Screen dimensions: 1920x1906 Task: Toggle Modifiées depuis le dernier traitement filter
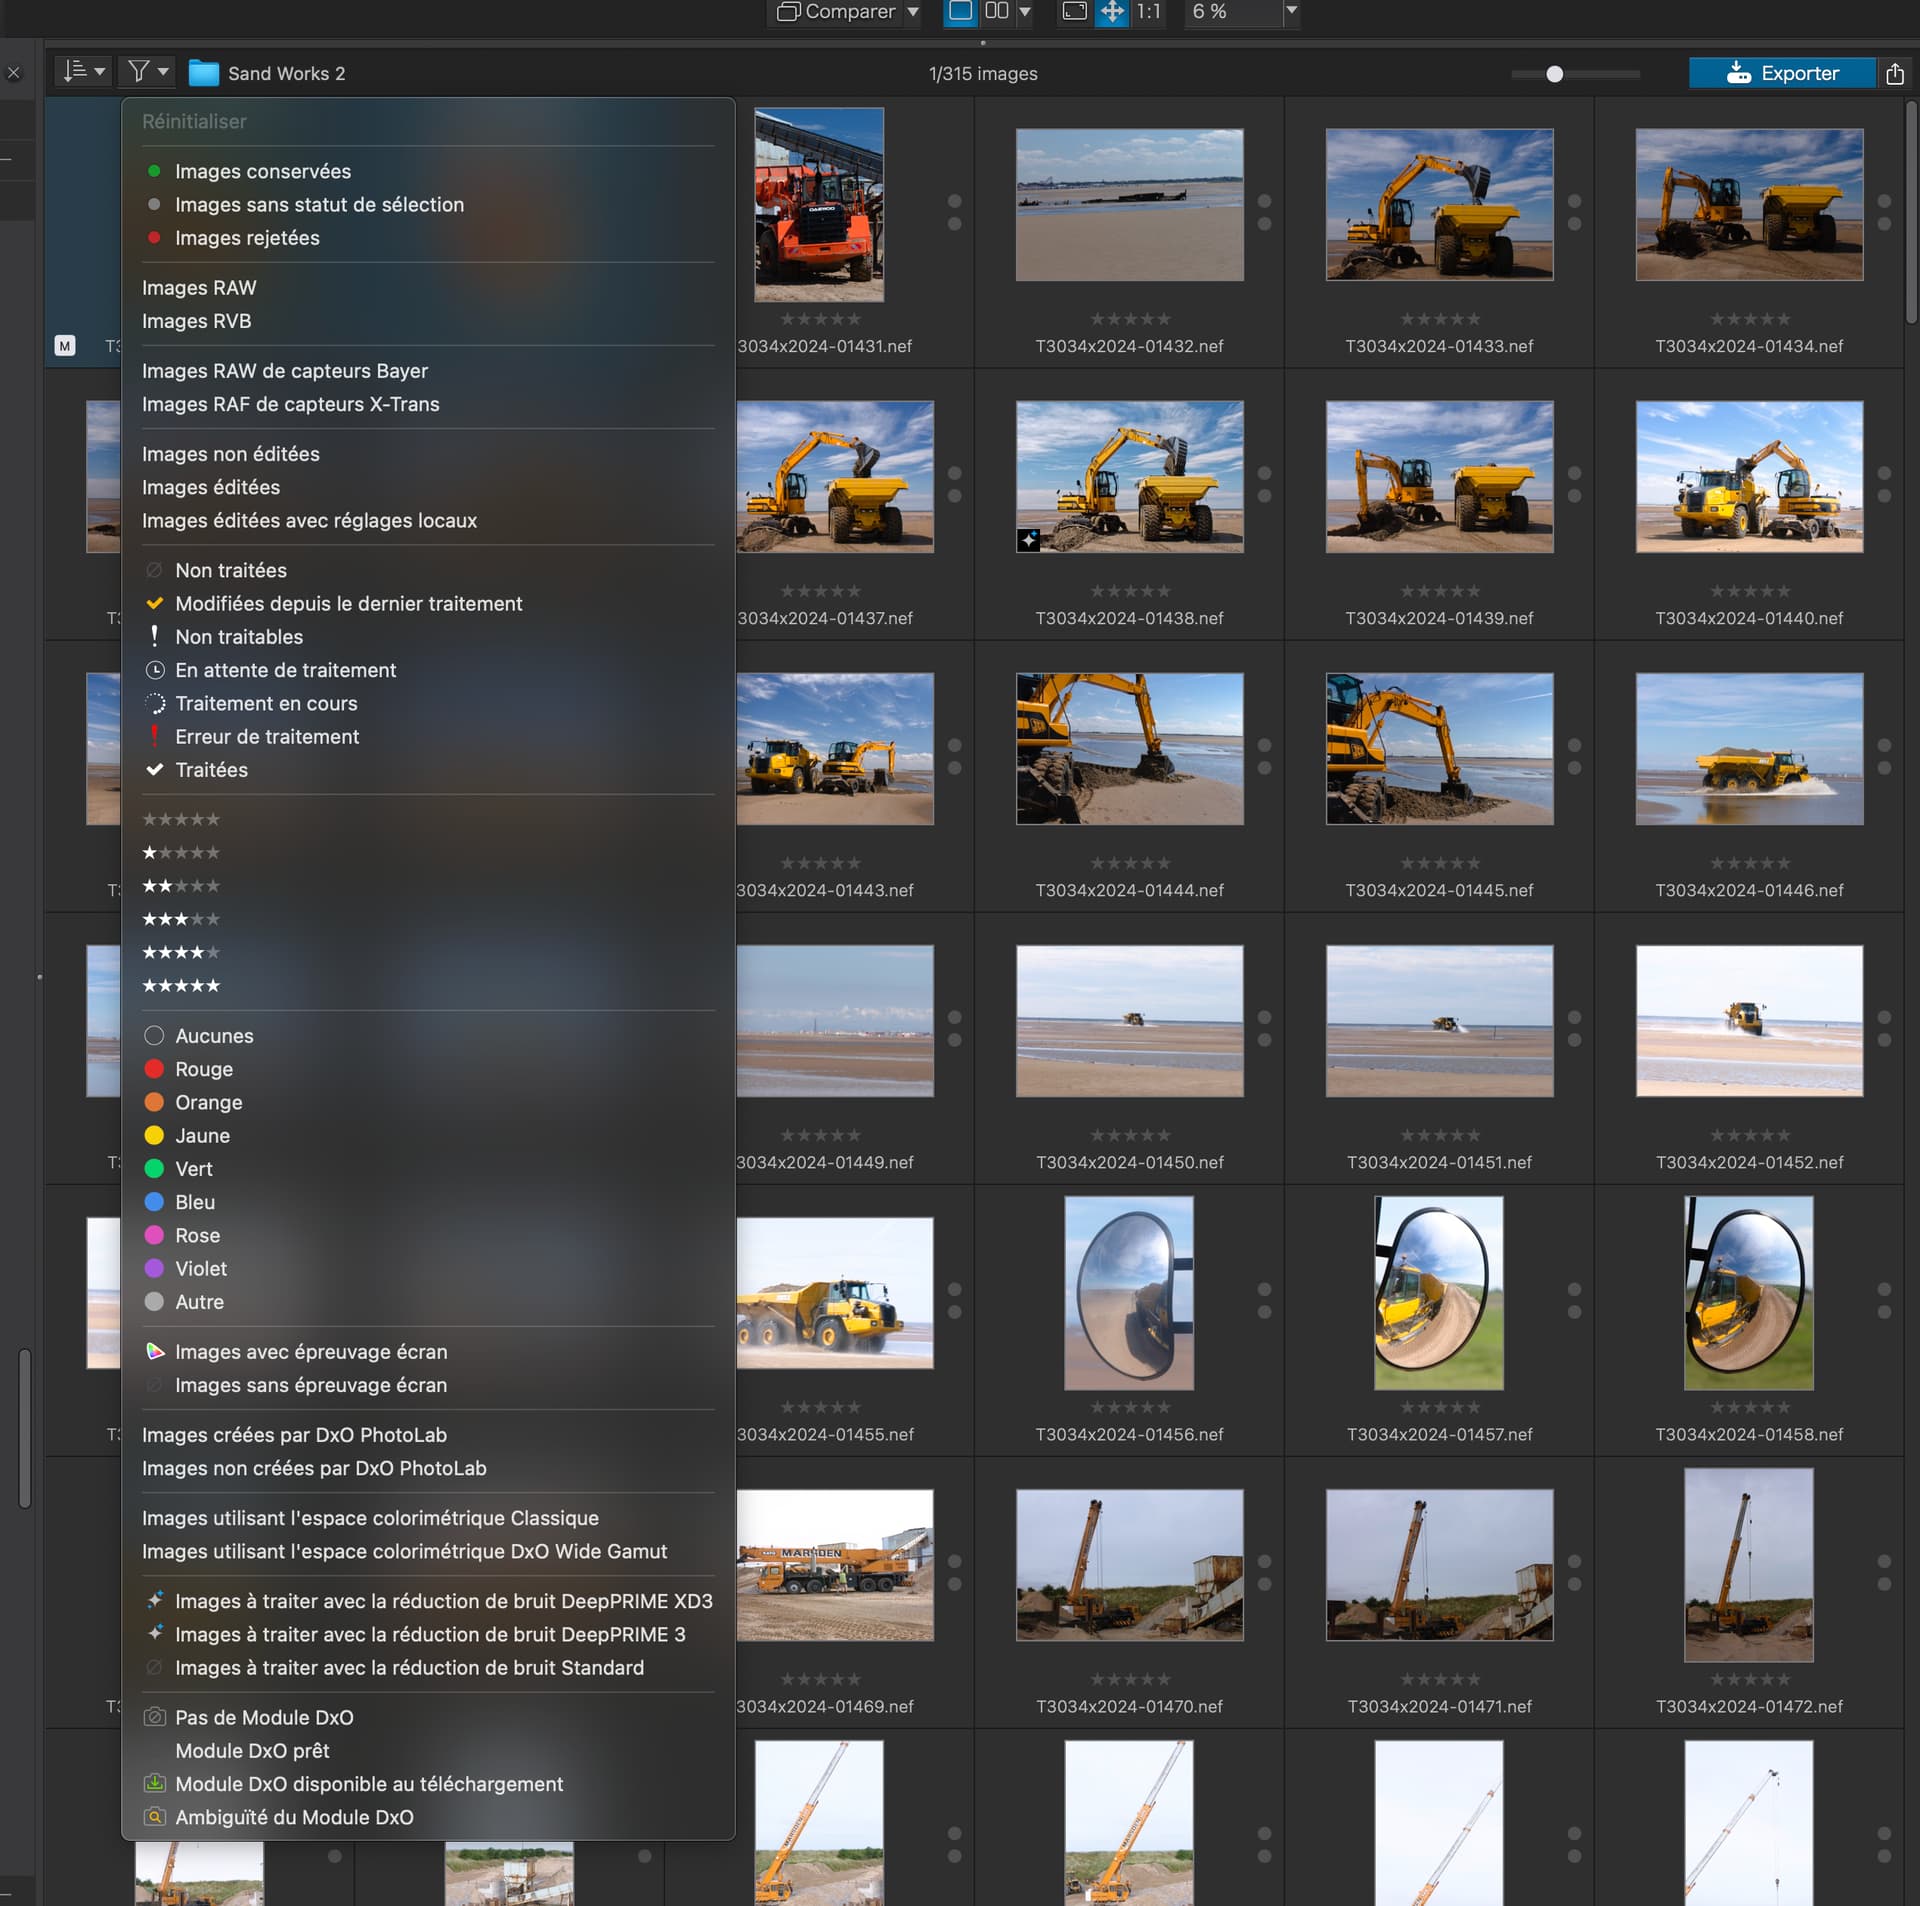348,604
